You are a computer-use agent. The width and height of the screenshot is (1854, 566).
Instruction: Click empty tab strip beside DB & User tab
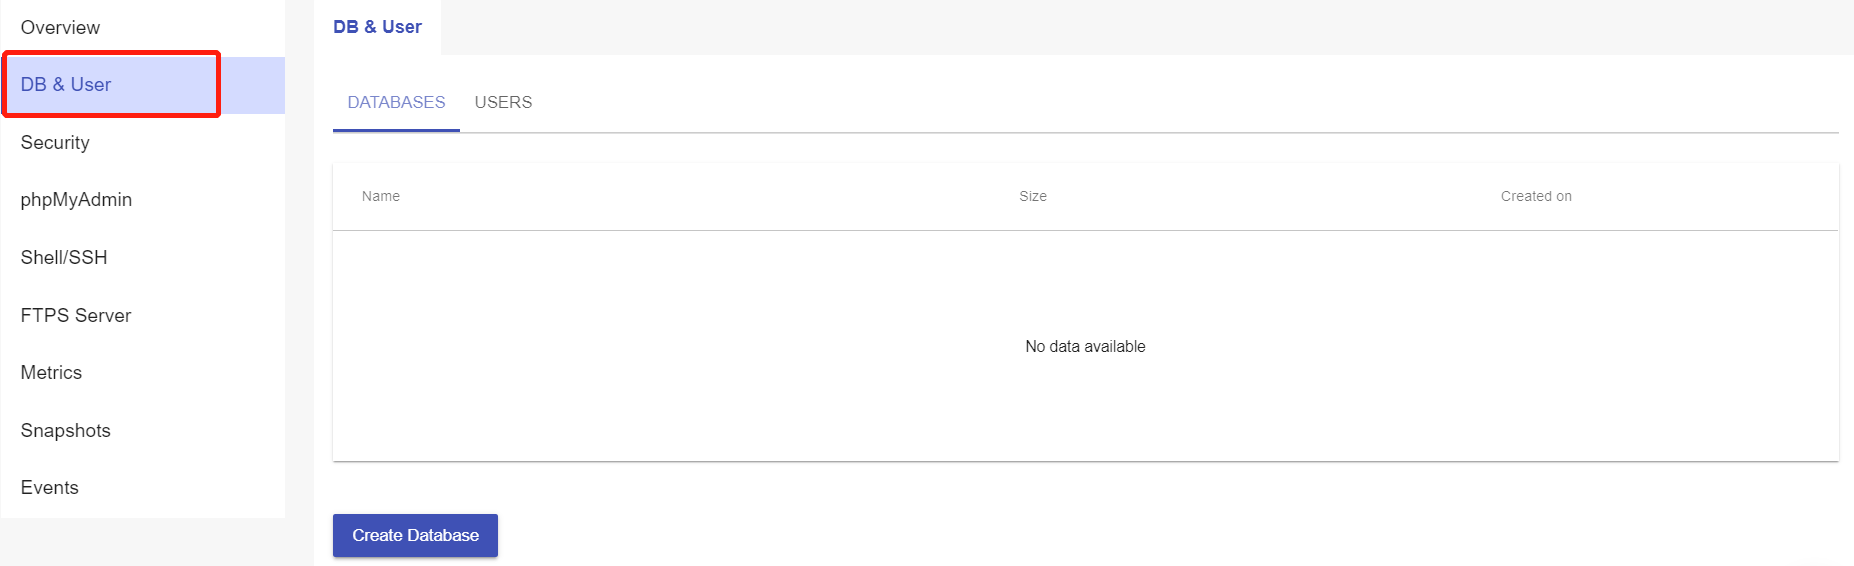[x=1100, y=27]
